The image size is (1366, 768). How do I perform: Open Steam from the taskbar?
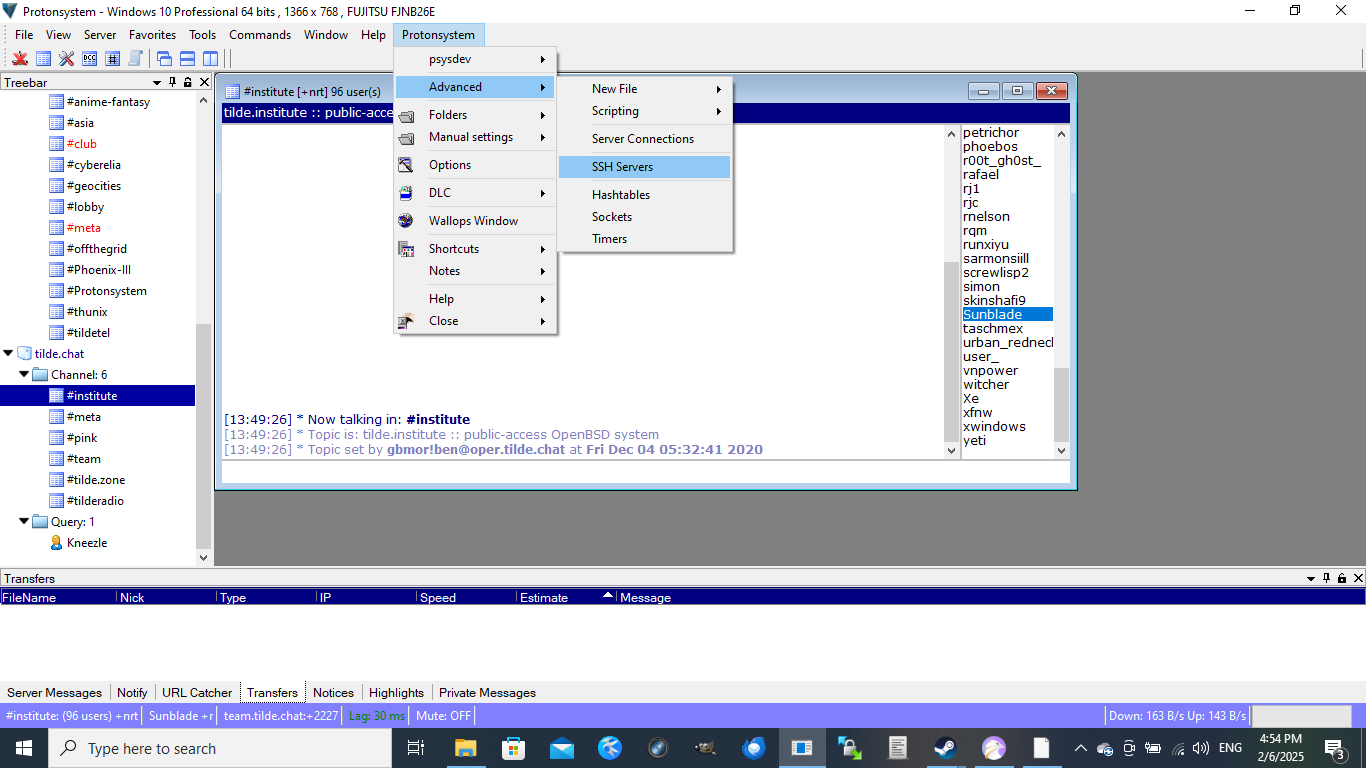945,748
